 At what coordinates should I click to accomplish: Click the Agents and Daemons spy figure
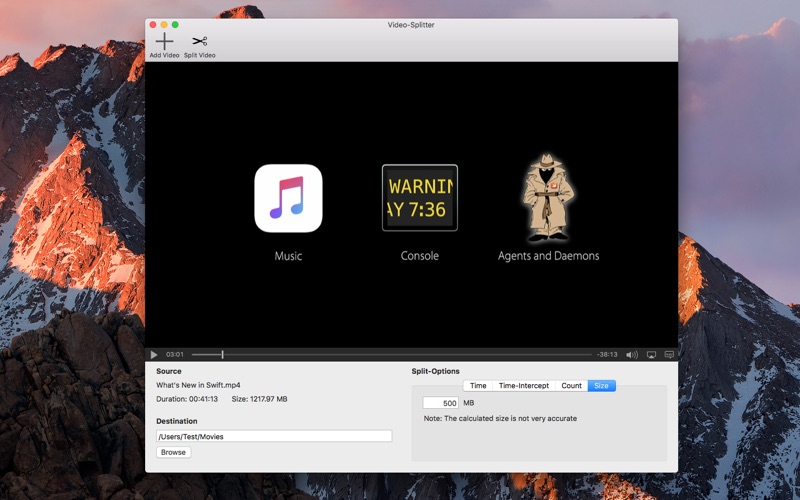pyautogui.click(x=547, y=197)
